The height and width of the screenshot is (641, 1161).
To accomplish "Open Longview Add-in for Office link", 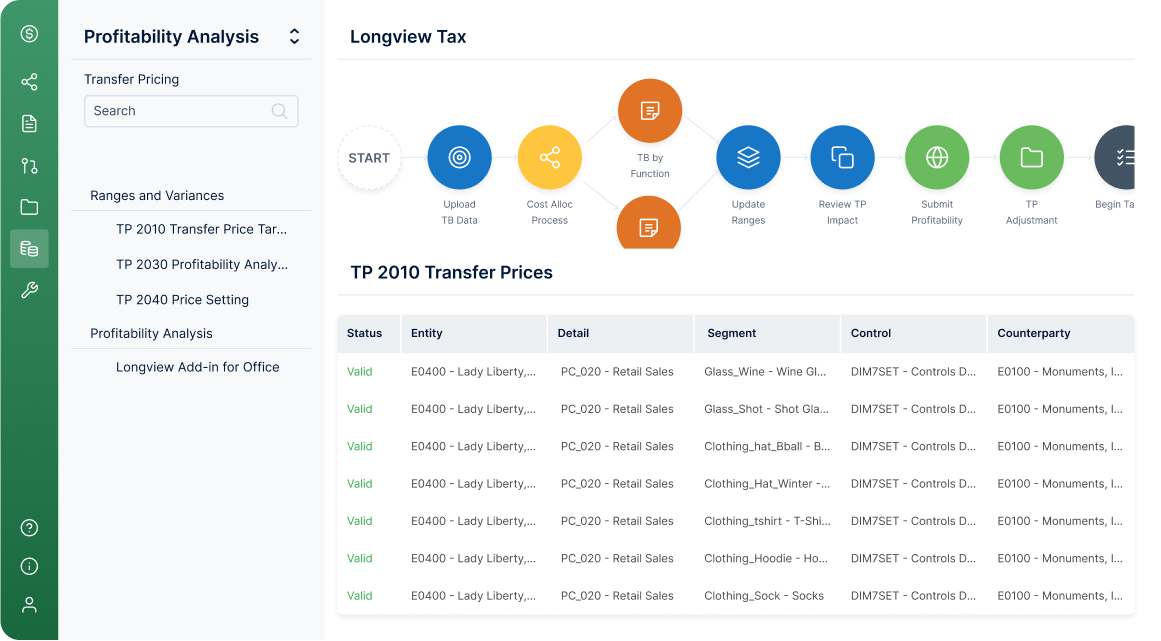I will 198,367.
